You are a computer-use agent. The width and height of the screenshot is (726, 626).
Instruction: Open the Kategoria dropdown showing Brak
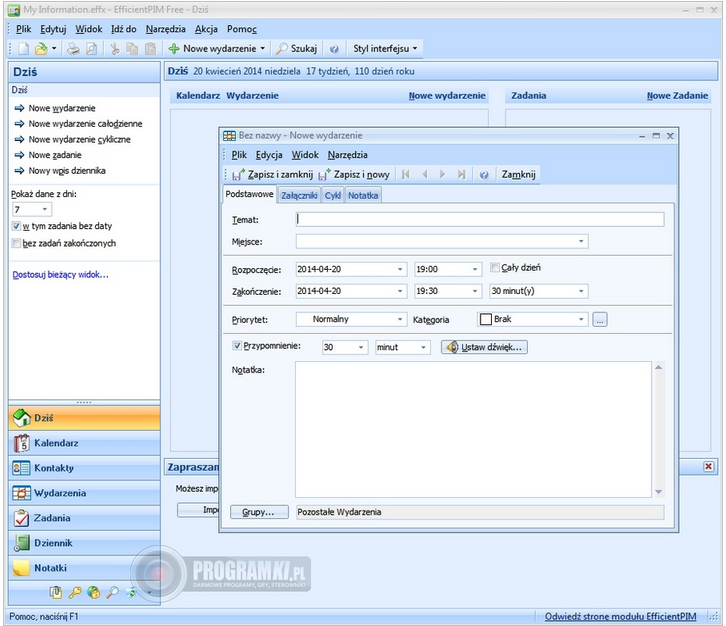click(581, 319)
